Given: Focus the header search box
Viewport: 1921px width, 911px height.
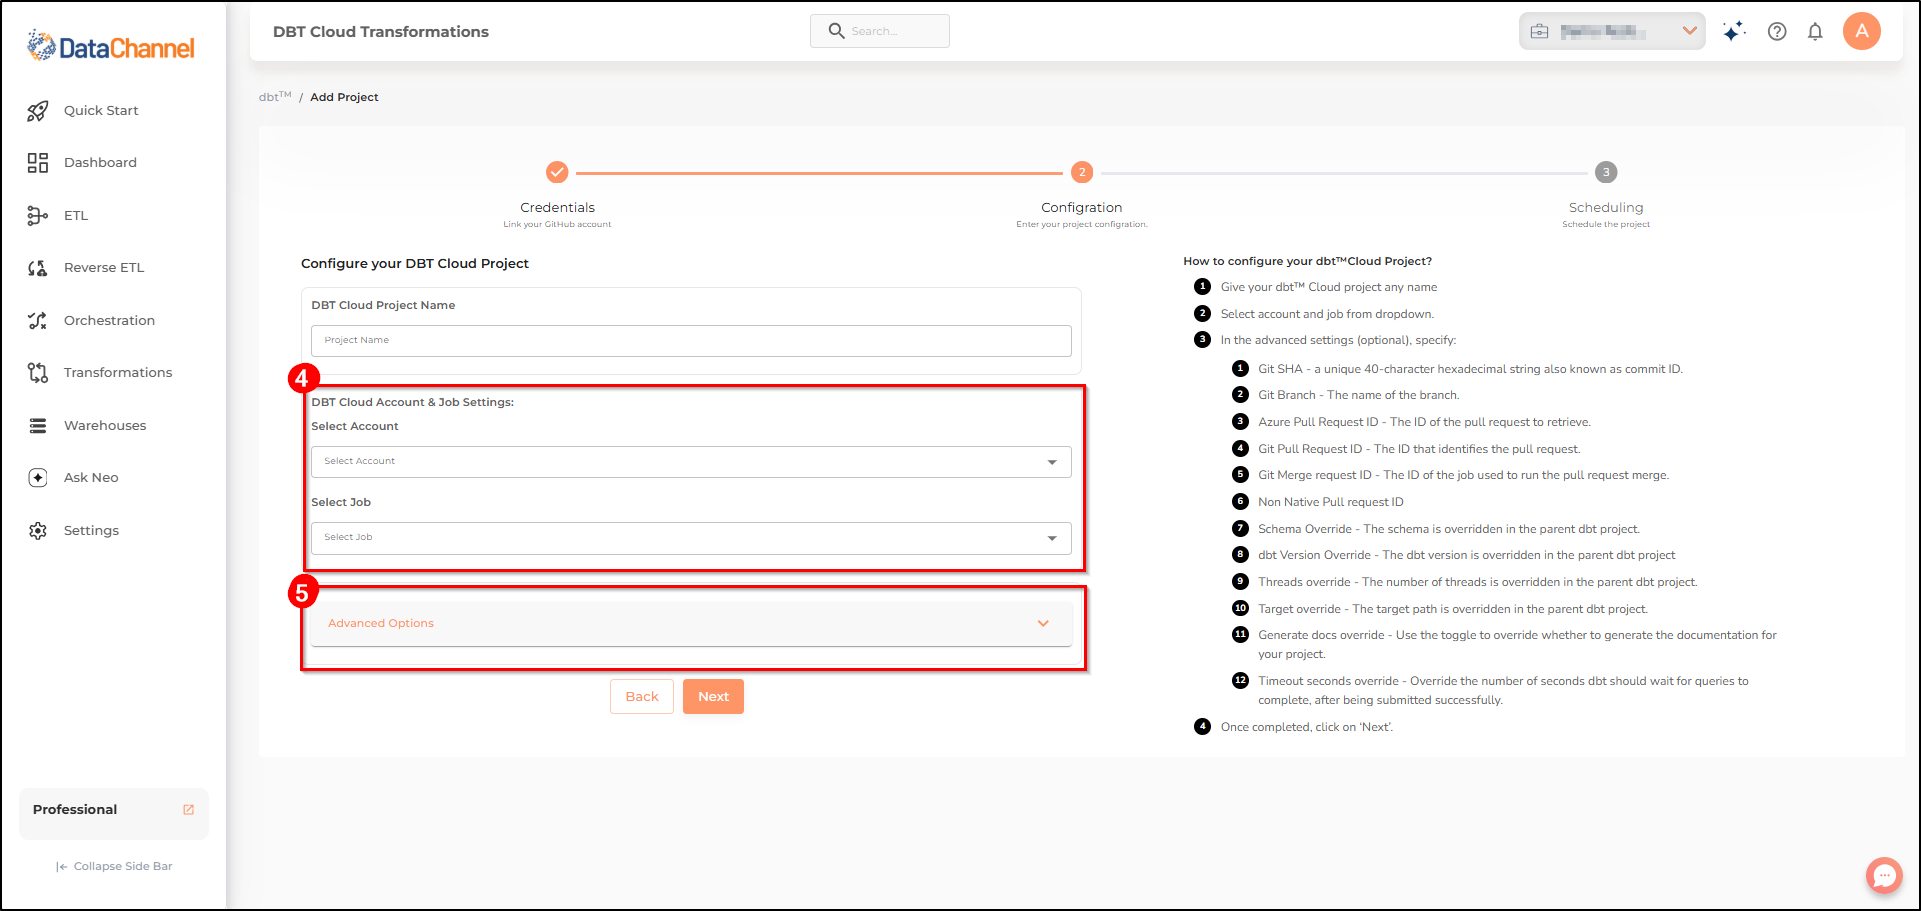Looking at the screenshot, I should [x=880, y=31].
